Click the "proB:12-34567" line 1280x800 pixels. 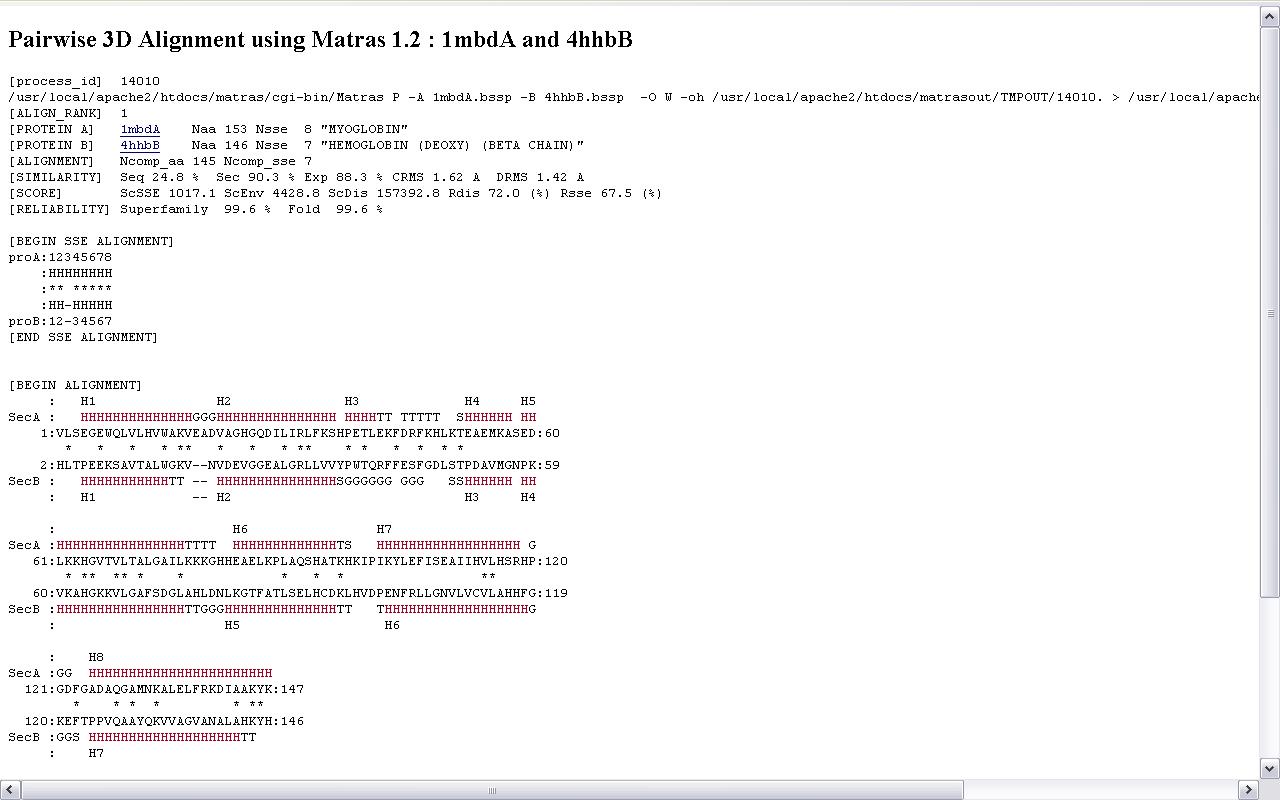click(x=60, y=321)
